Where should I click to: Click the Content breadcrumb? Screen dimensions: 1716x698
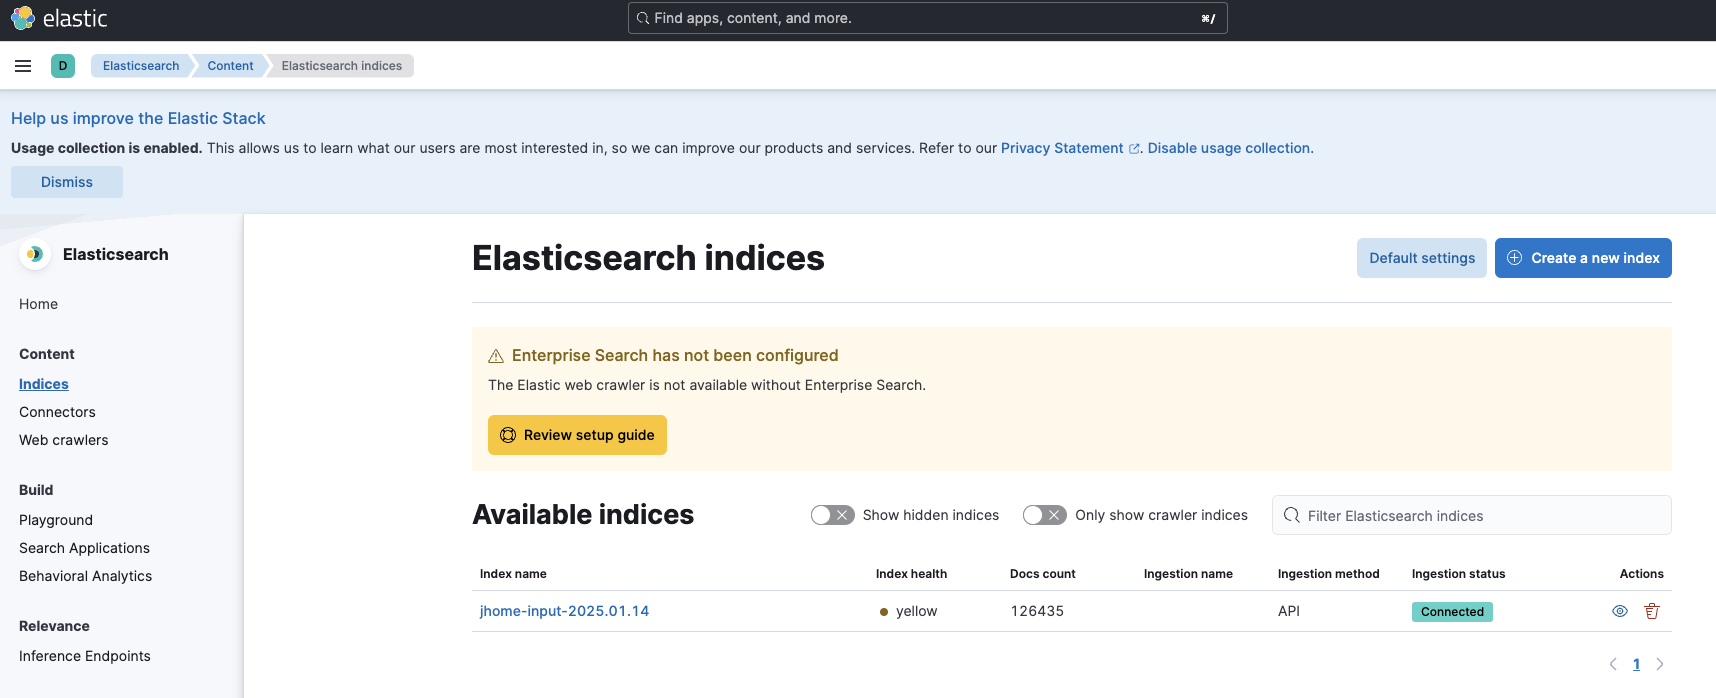point(230,66)
